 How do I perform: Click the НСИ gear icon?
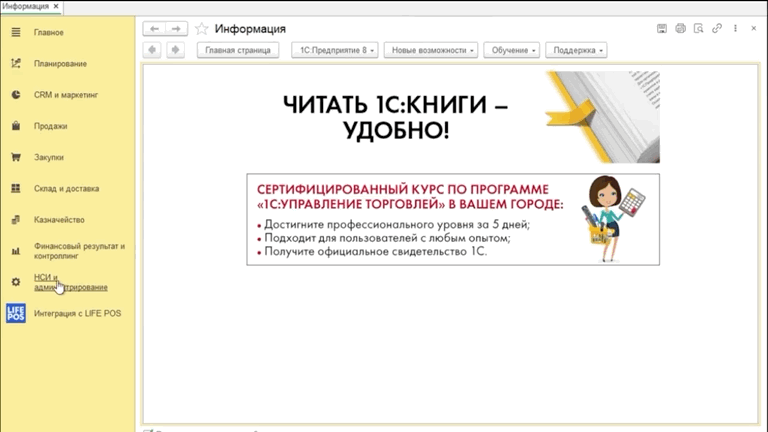(x=16, y=282)
